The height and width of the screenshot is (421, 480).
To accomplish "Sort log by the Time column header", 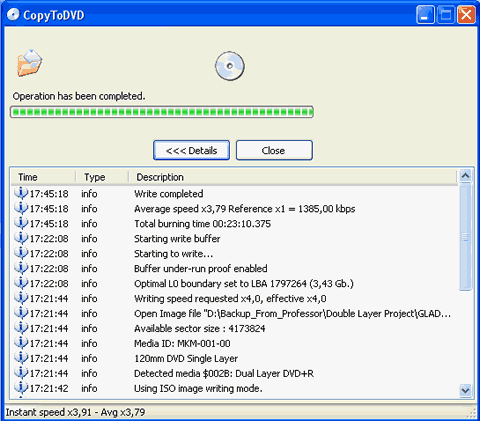I will [x=43, y=177].
